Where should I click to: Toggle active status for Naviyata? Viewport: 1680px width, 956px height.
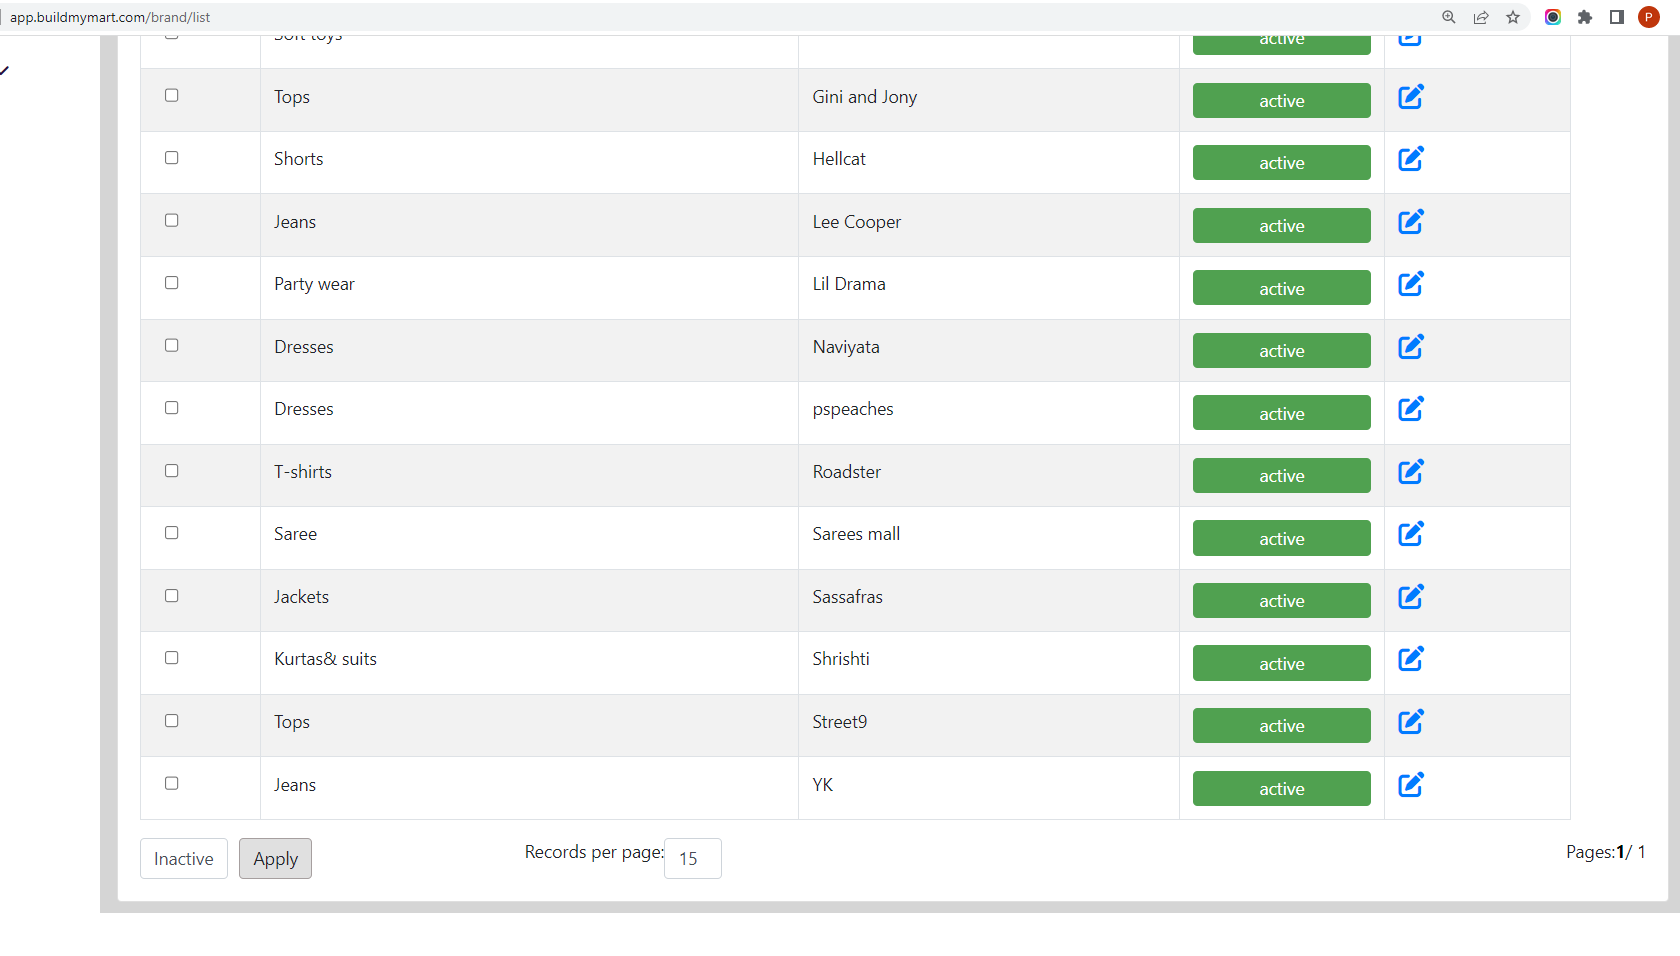(1282, 350)
